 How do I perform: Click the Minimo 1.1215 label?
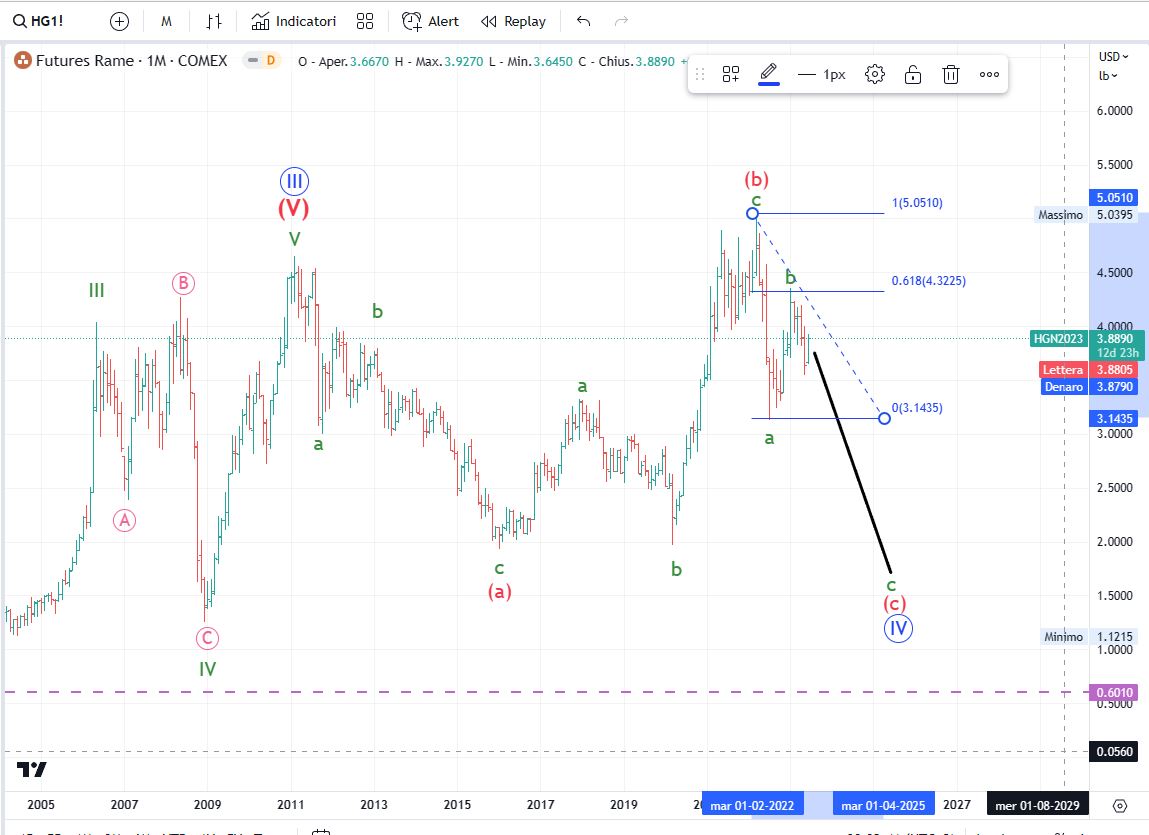(1089, 637)
